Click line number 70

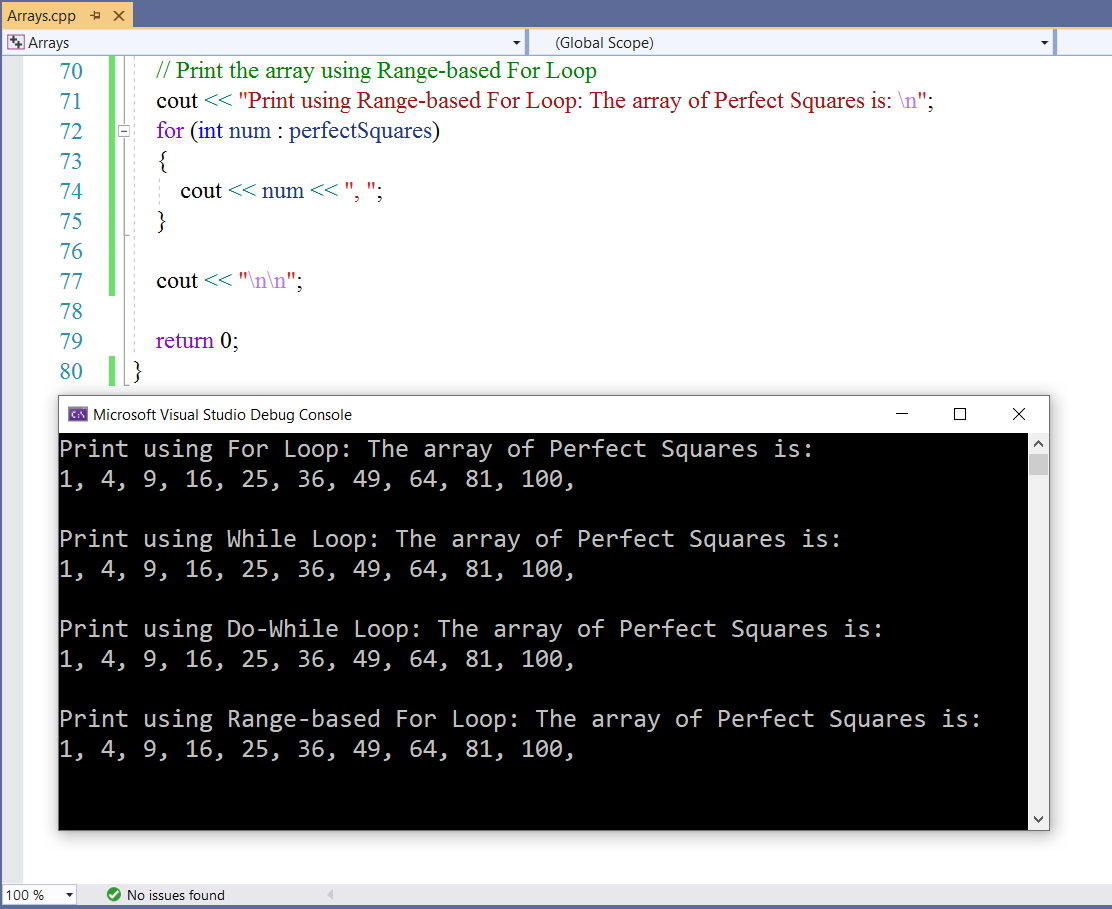coord(71,71)
